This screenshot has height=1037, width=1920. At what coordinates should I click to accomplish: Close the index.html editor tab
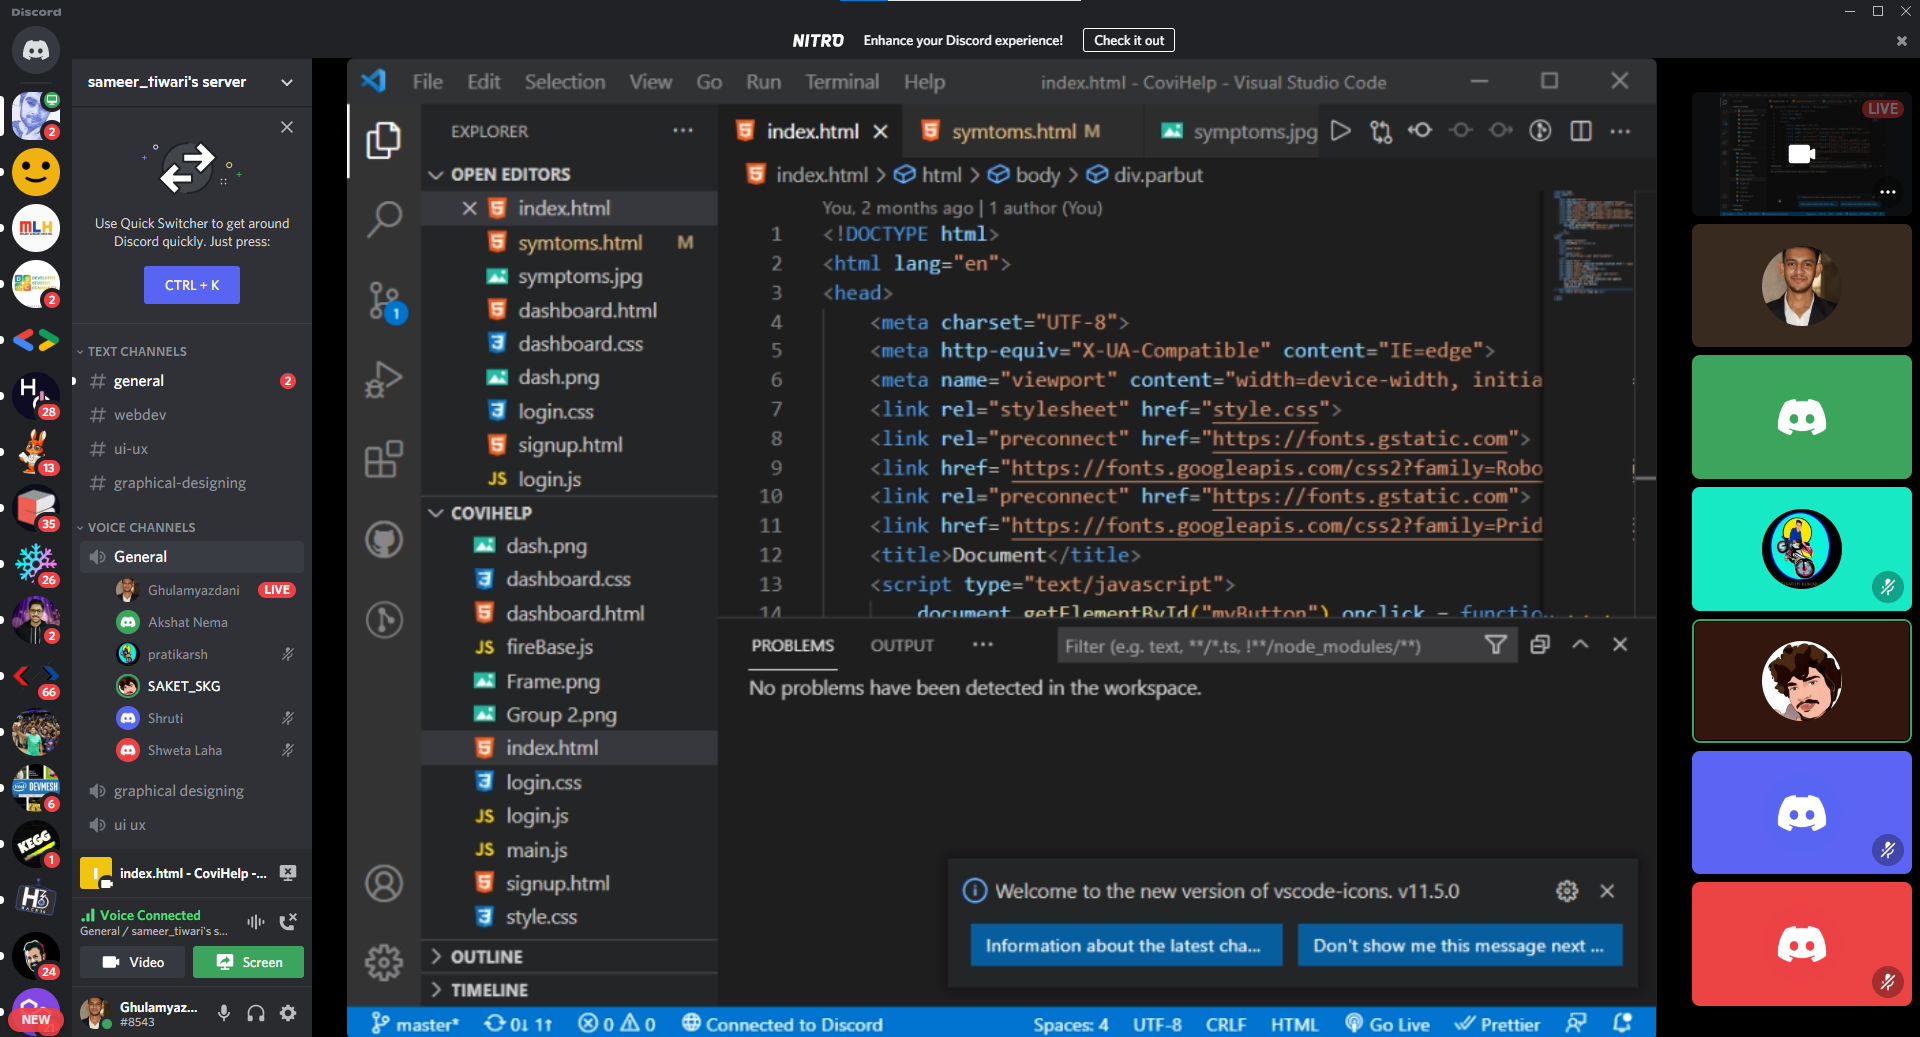(x=880, y=131)
